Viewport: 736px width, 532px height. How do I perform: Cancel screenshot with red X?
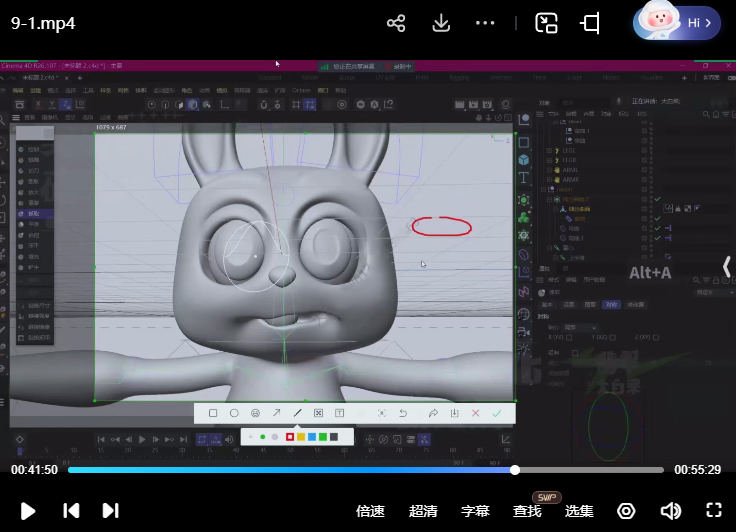pyautogui.click(x=475, y=413)
